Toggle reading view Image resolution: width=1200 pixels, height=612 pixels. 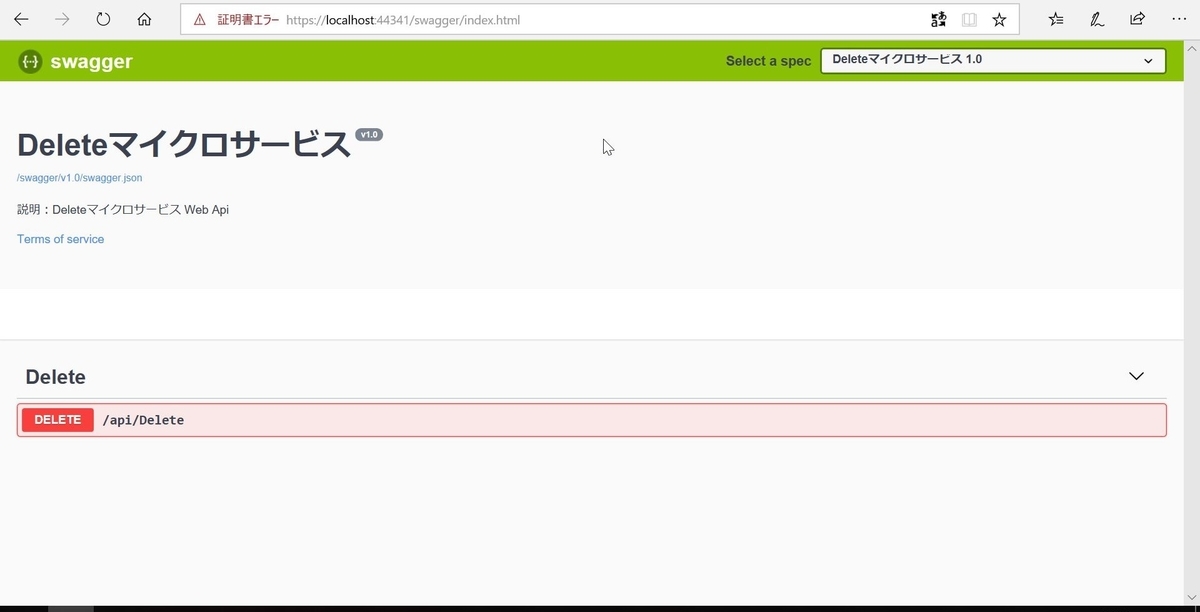click(x=969, y=18)
